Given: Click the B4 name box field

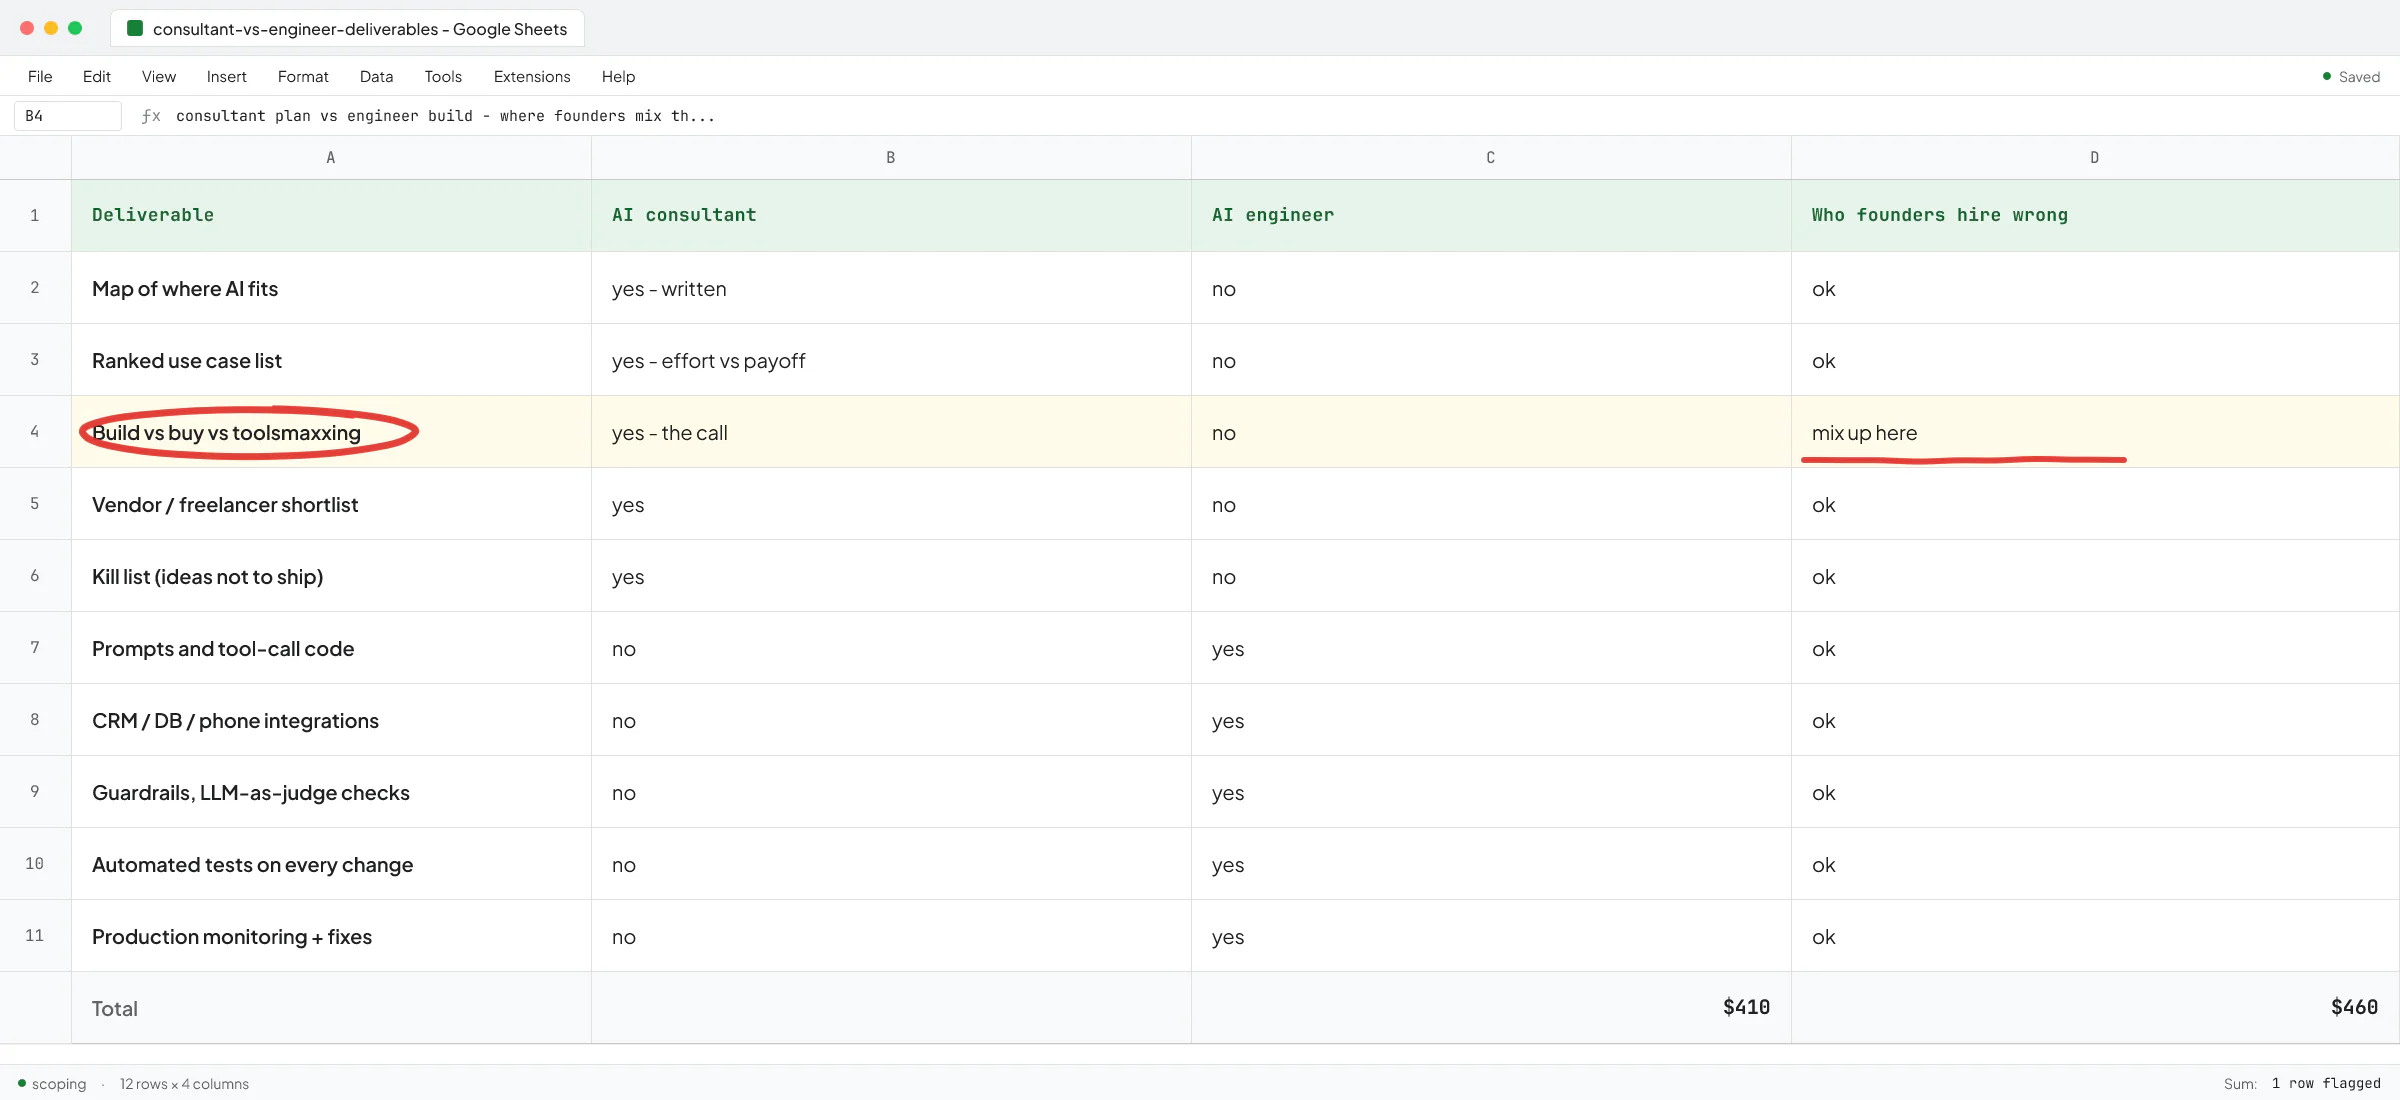Looking at the screenshot, I should tap(68, 116).
